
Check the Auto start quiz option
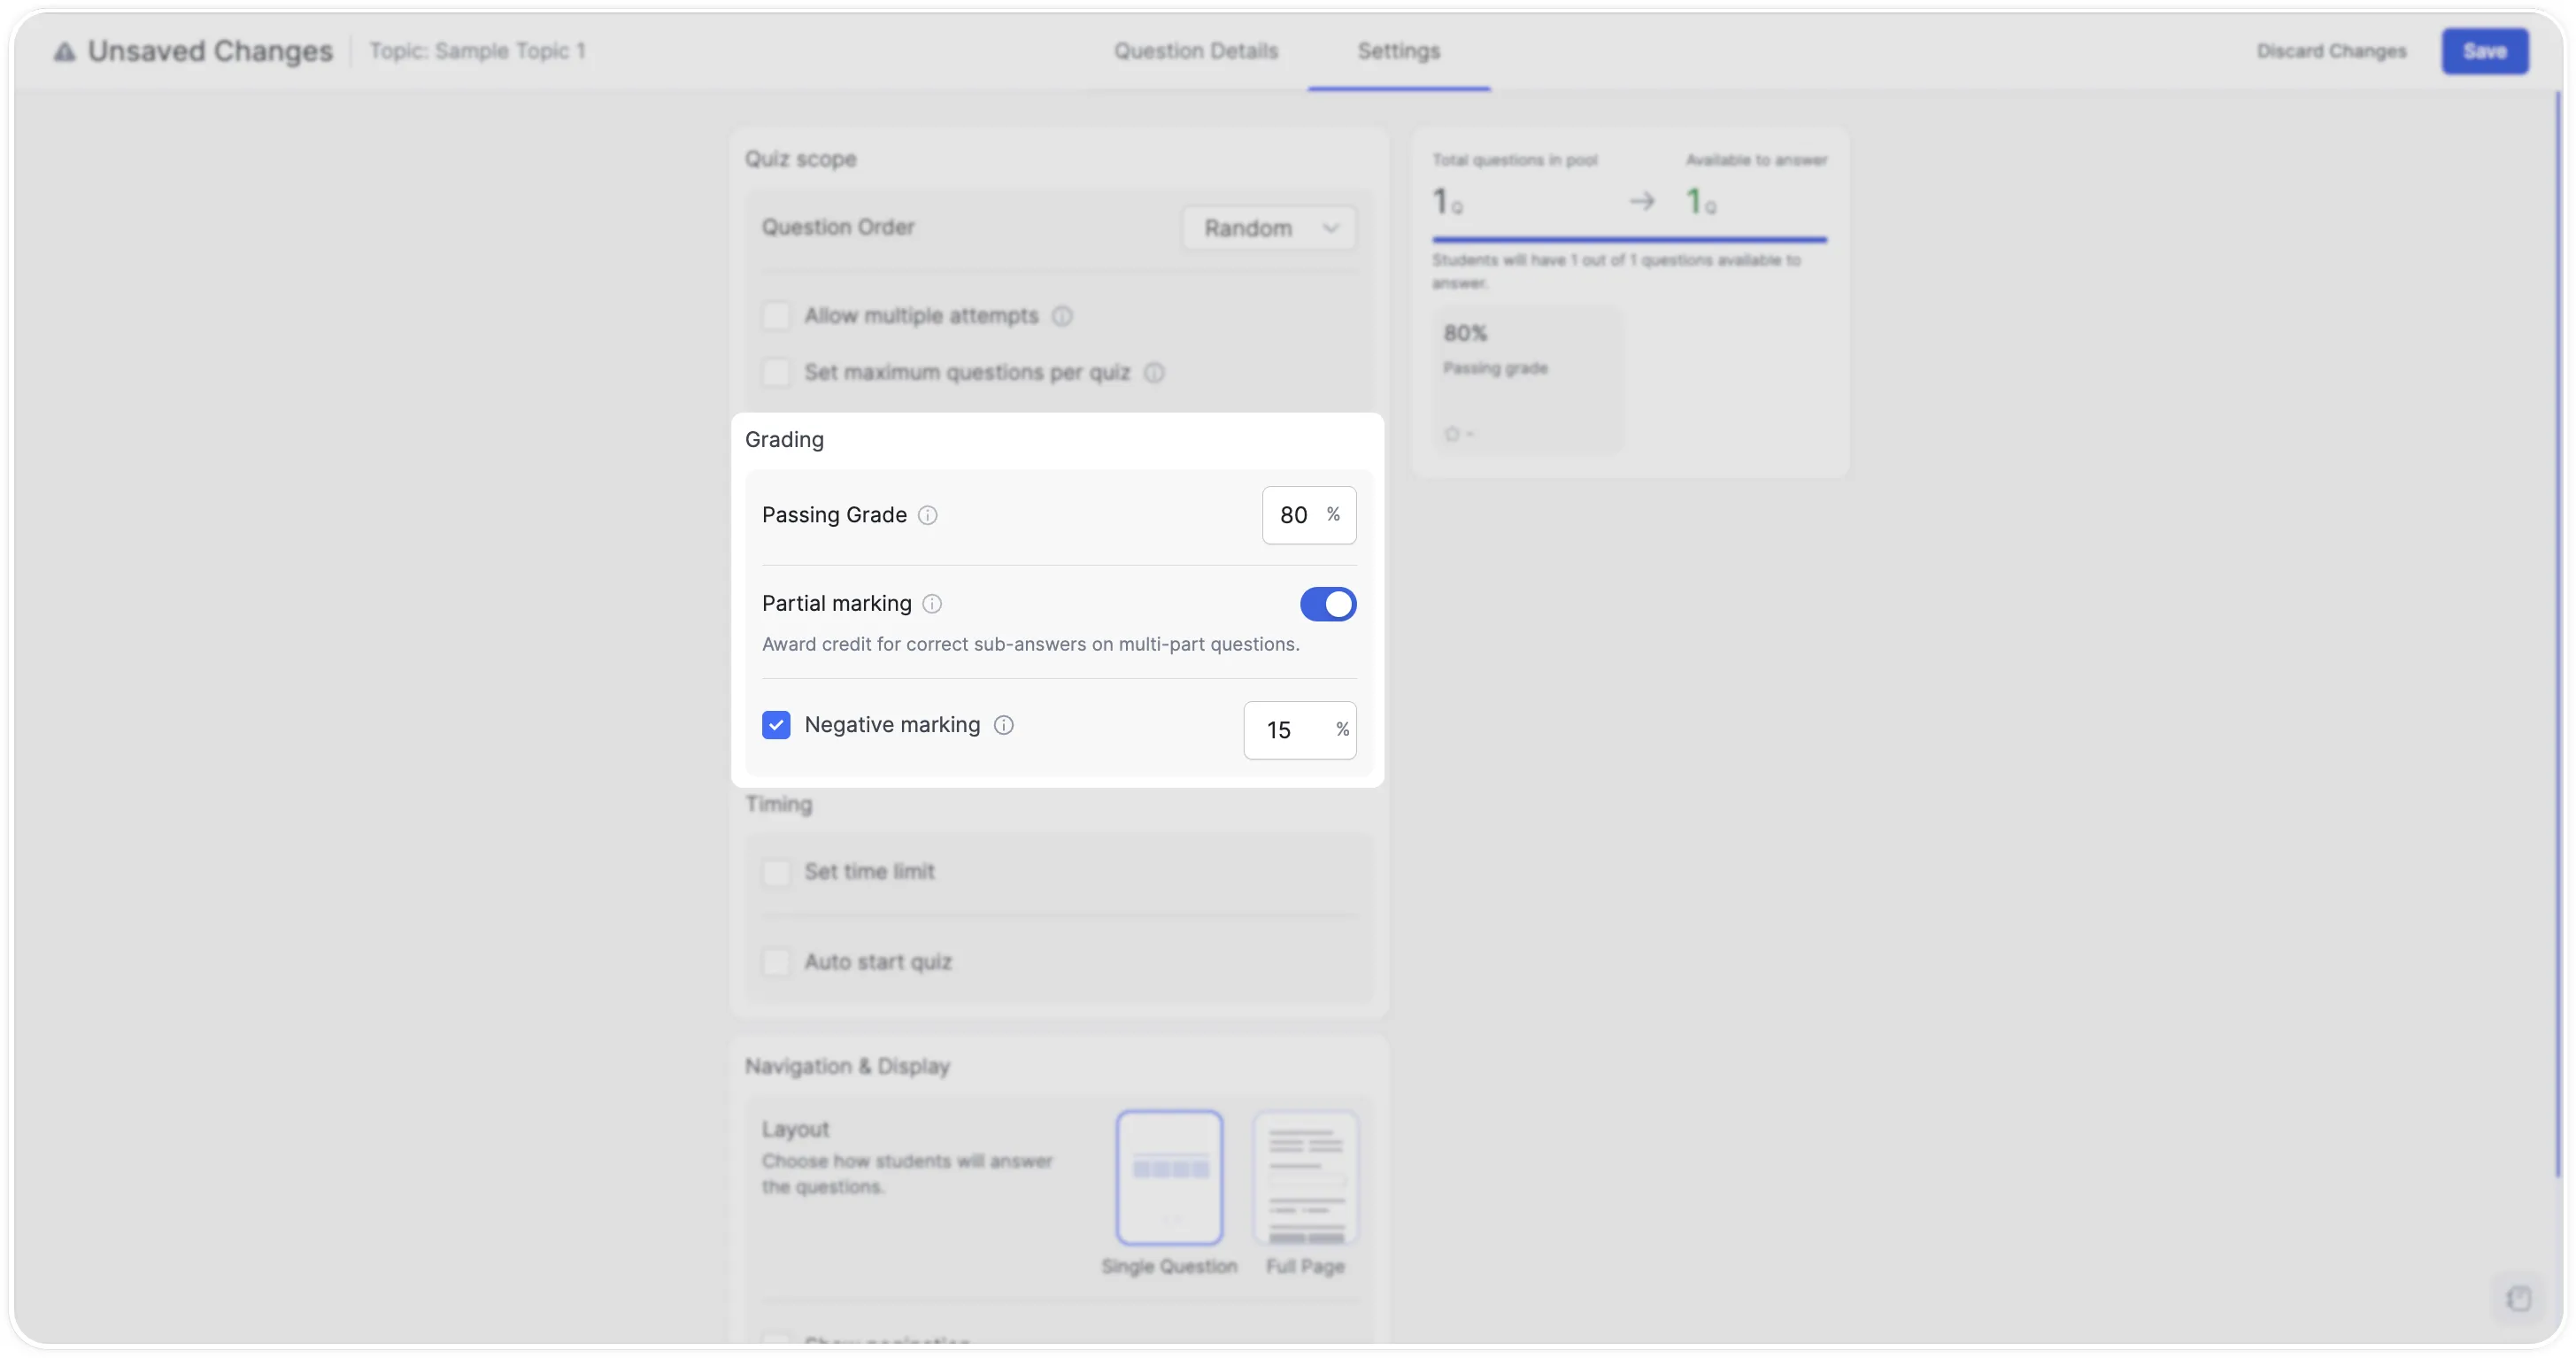[x=776, y=962]
